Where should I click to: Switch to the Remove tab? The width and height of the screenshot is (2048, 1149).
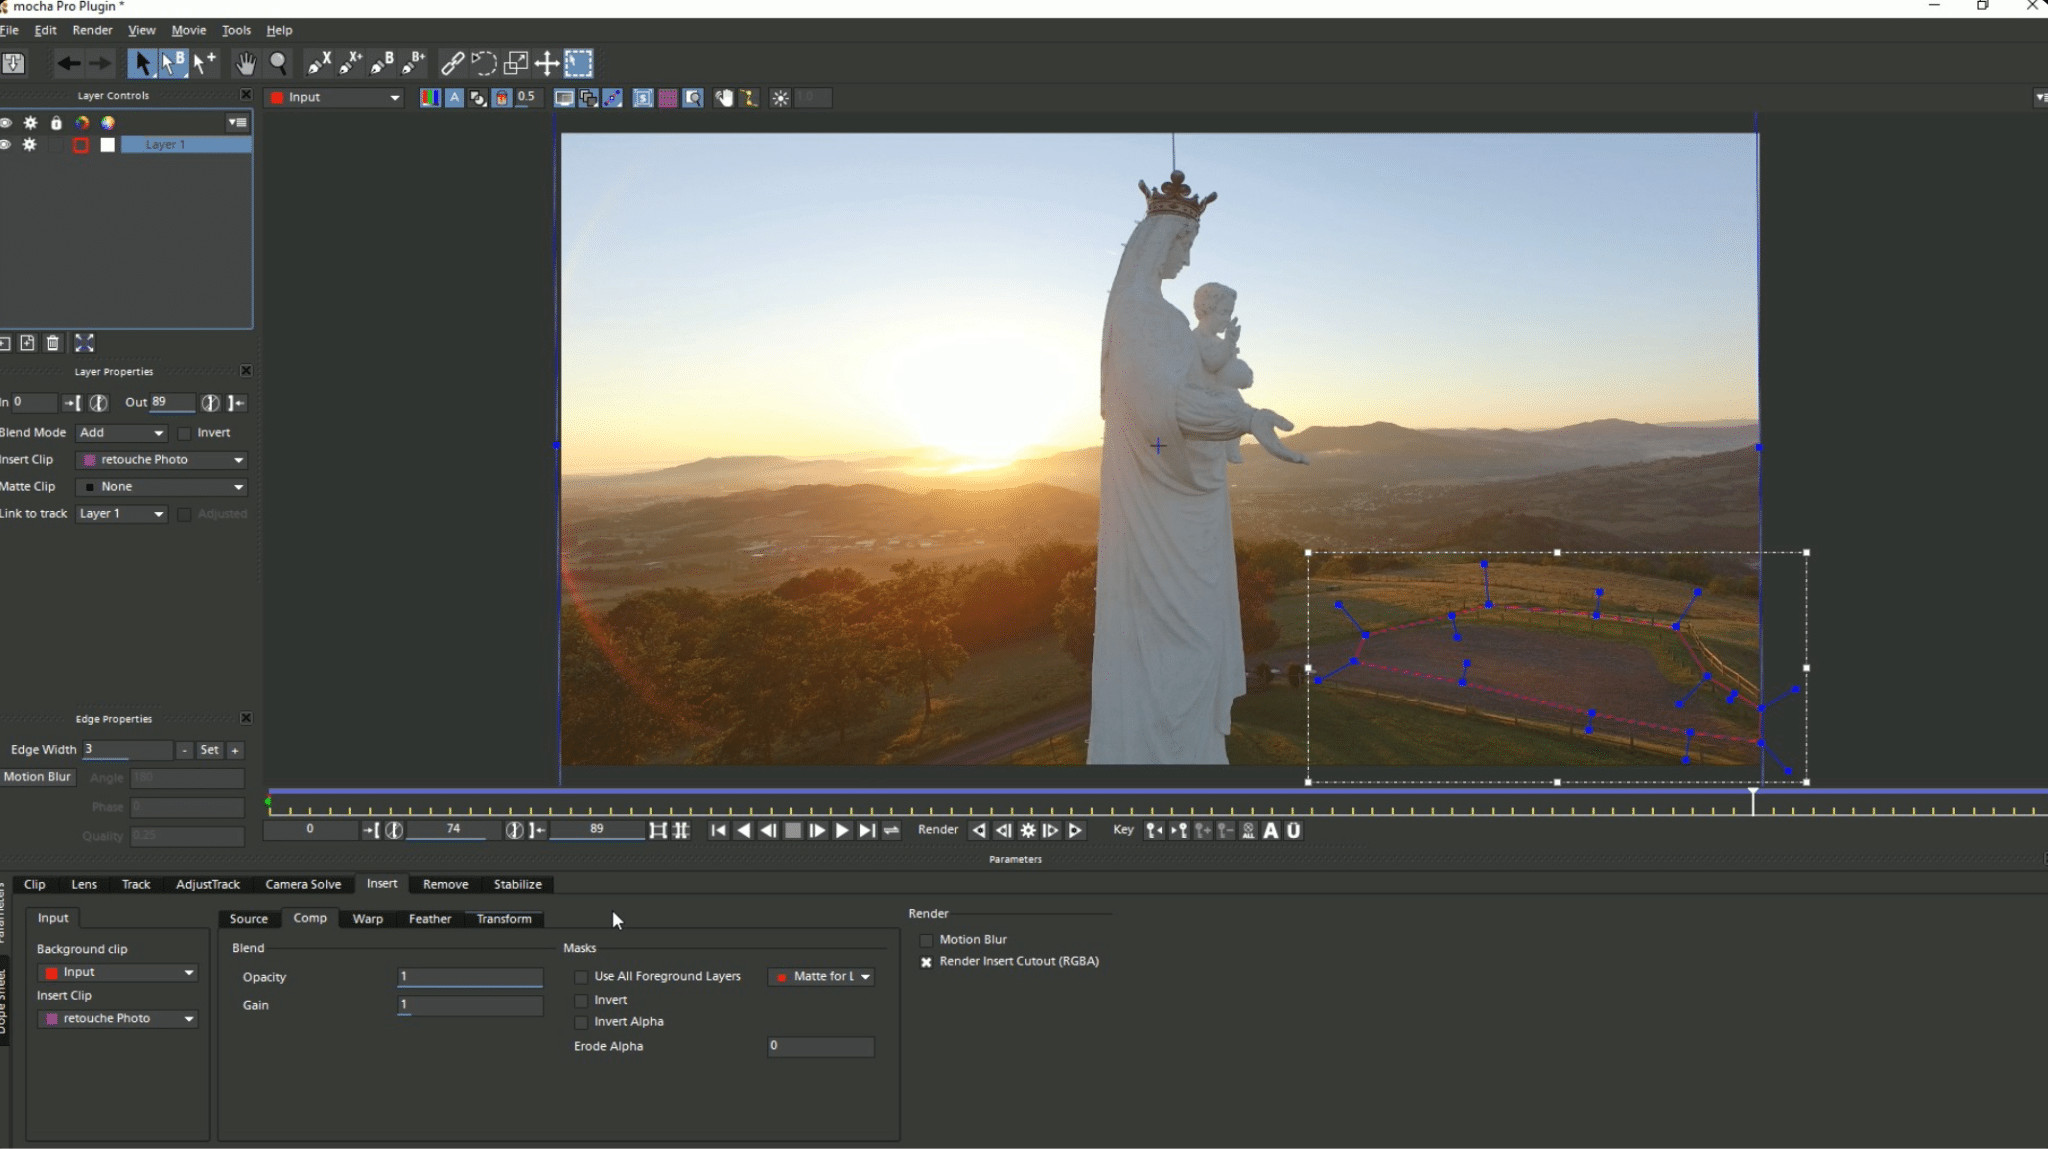pyautogui.click(x=446, y=885)
